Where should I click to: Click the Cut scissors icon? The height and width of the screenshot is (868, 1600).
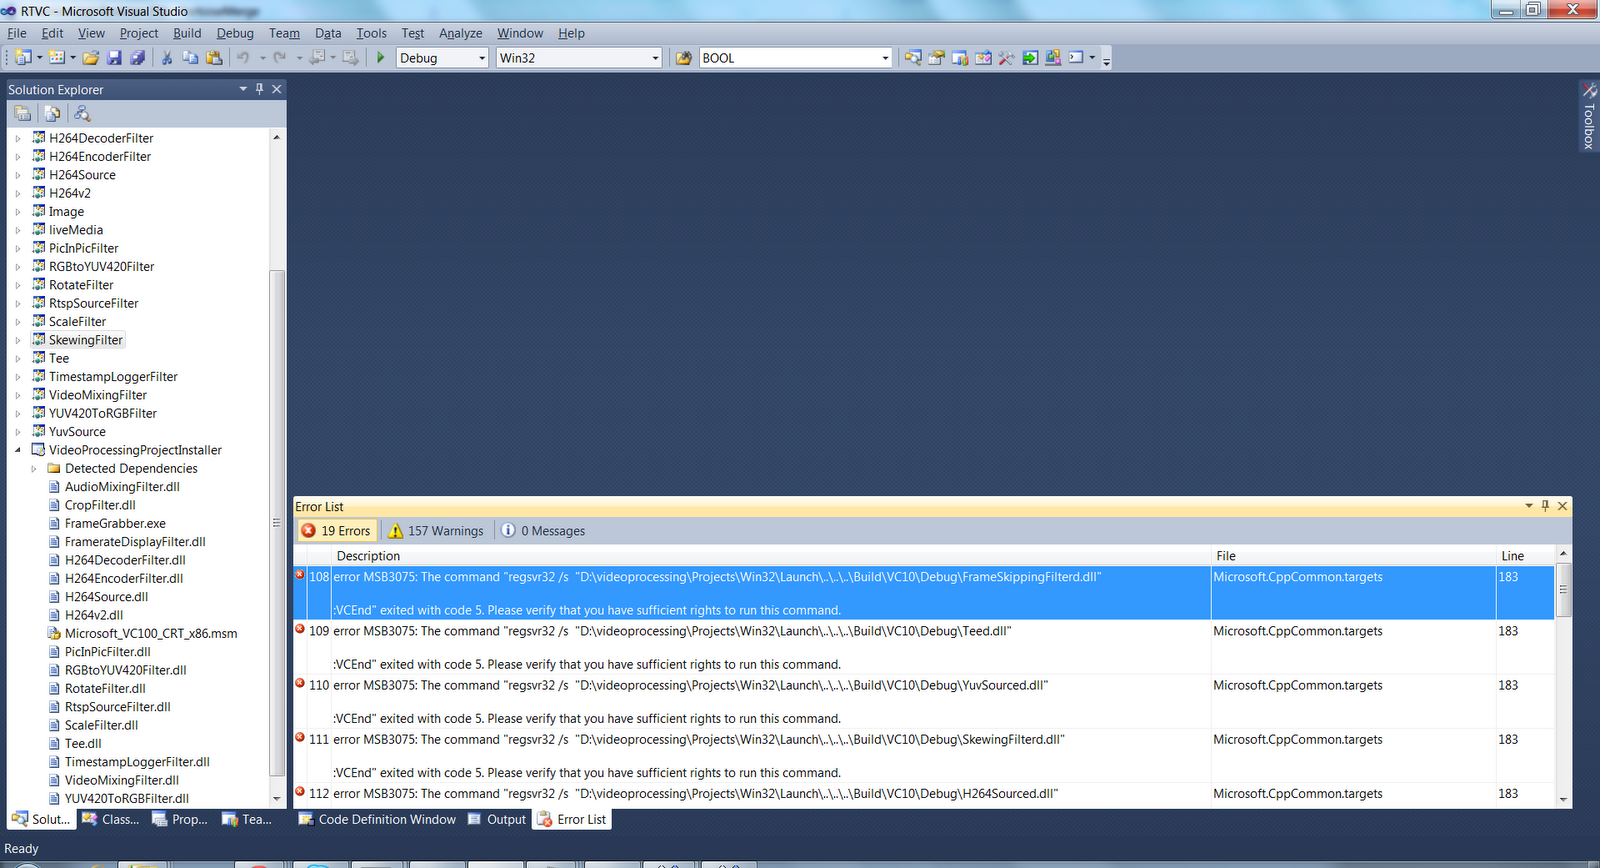click(167, 58)
